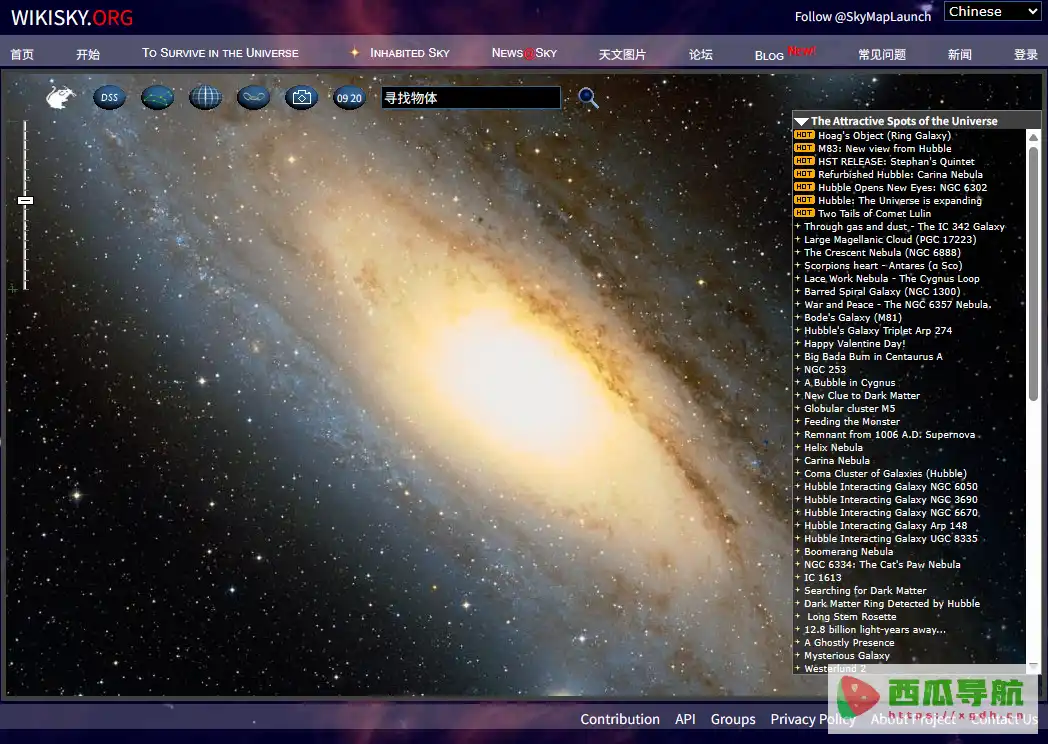This screenshot has width=1048, height=744.
Task: Open the Chinese language dropdown
Action: point(993,11)
